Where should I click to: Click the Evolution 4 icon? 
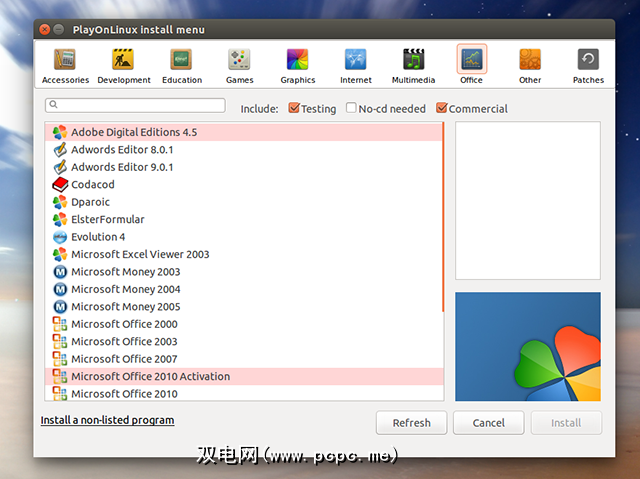pos(60,237)
